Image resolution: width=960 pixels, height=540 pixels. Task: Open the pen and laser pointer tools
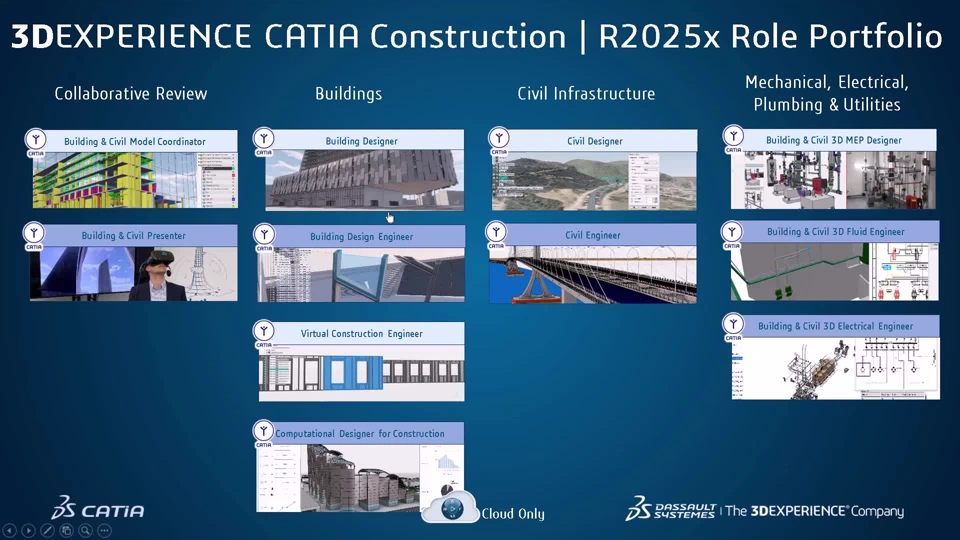(x=47, y=530)
